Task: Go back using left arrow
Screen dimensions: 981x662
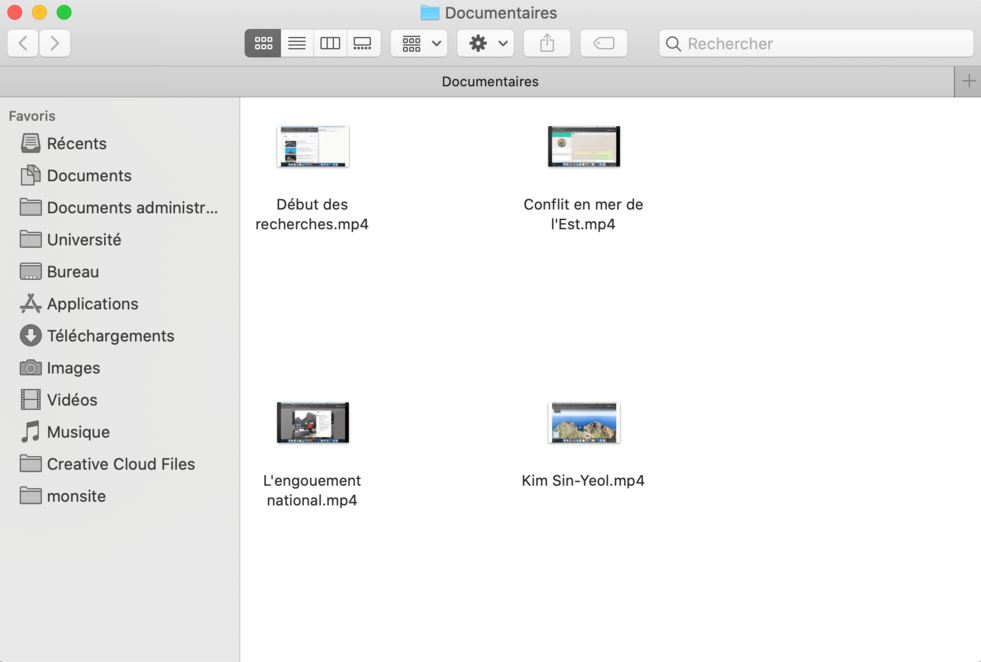Action: point(23,43)
